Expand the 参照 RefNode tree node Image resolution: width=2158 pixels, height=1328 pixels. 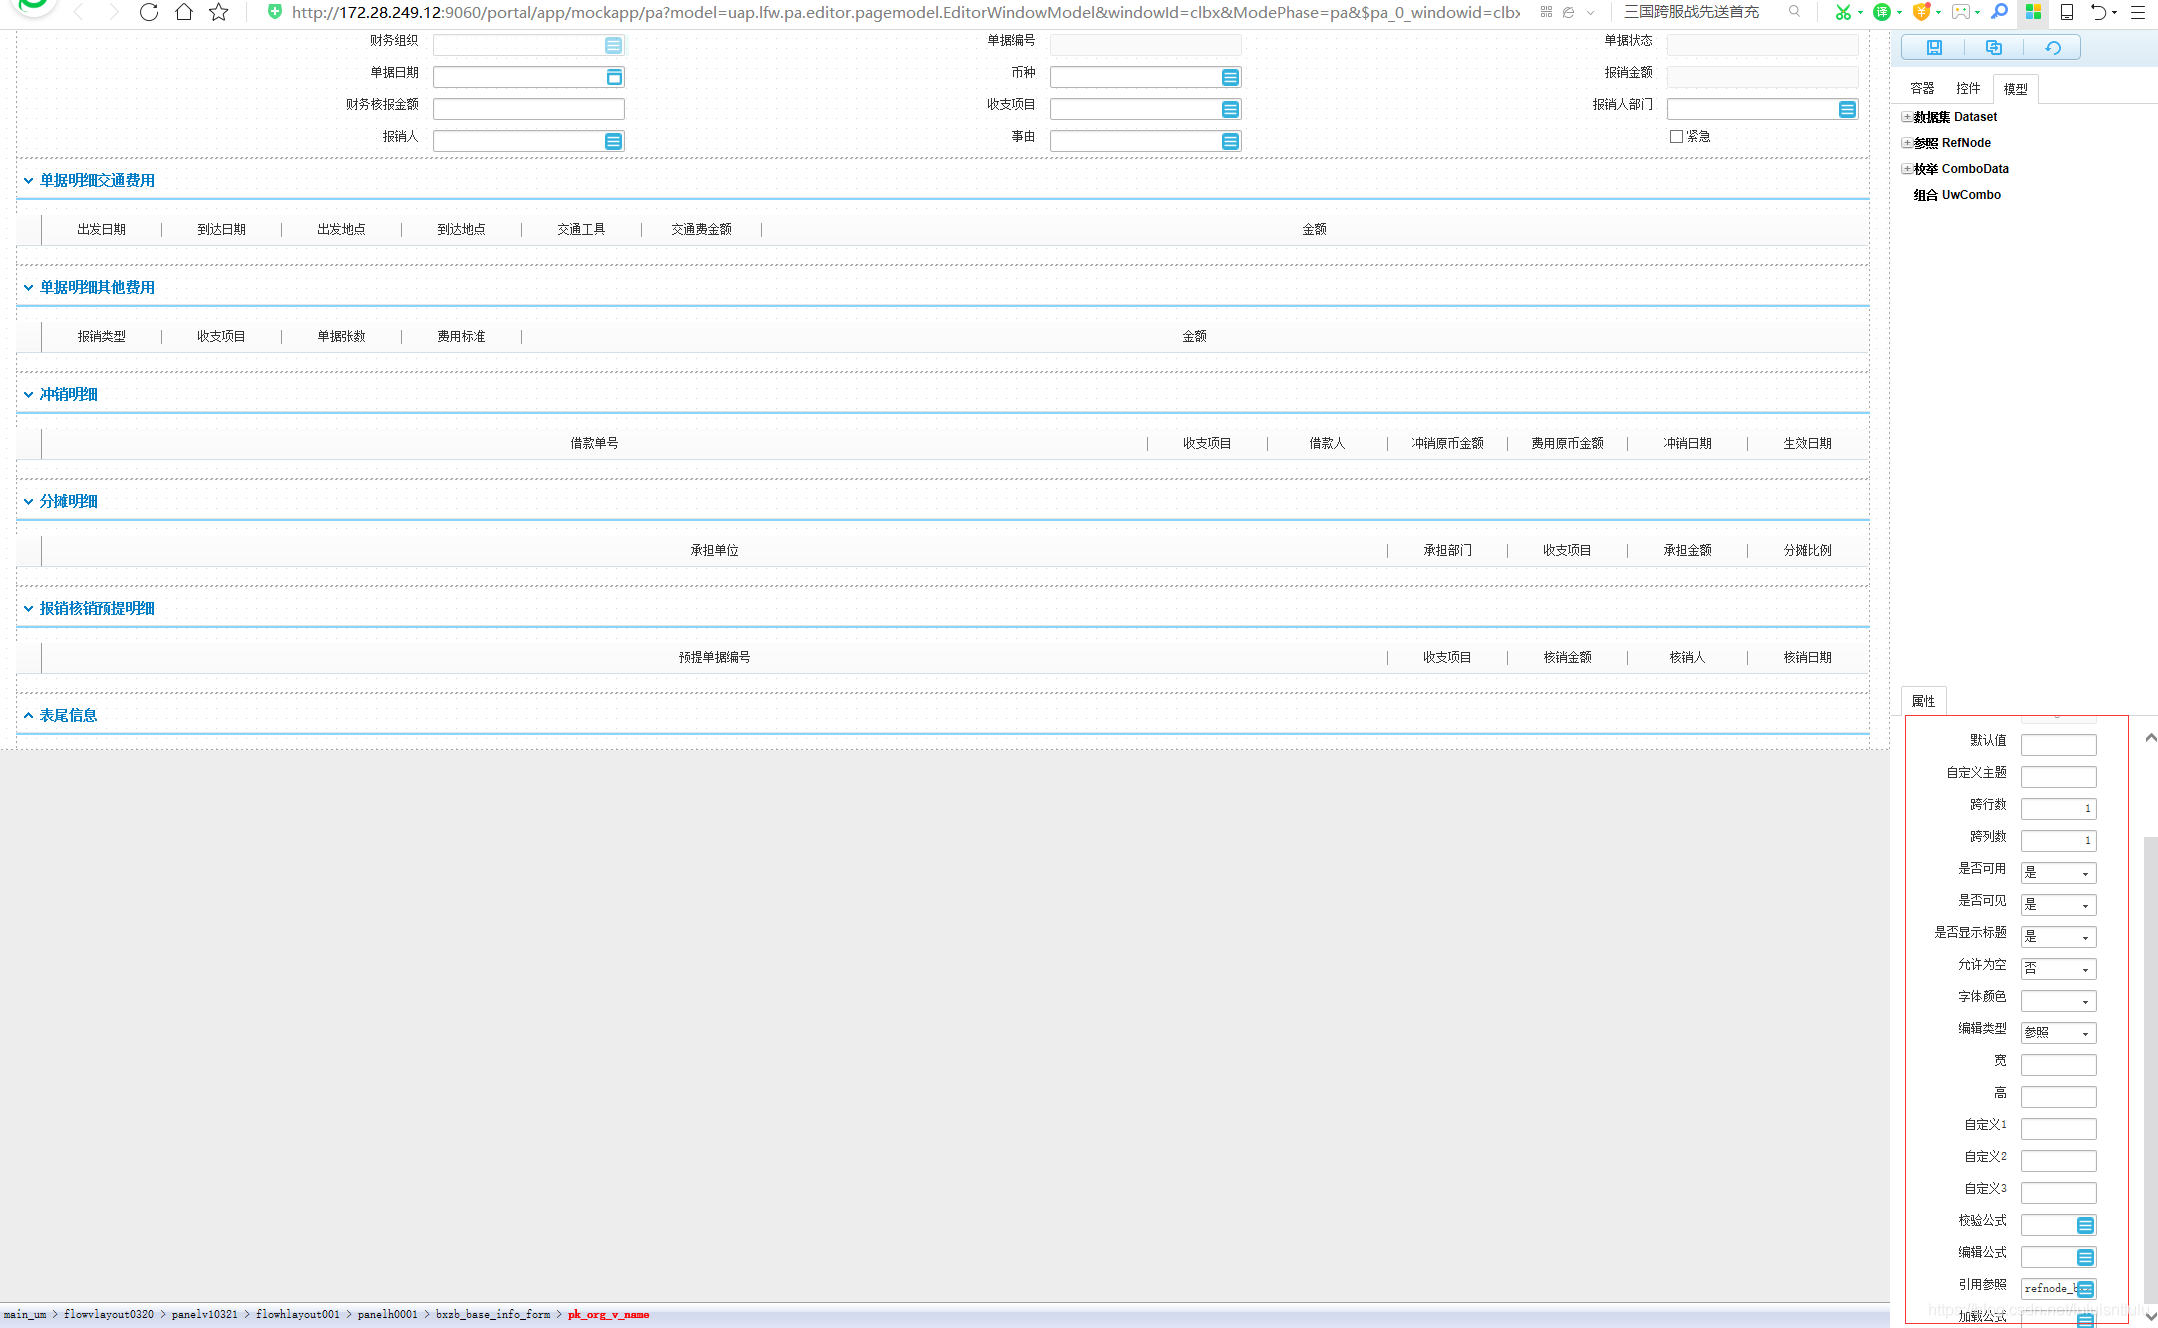pos(1907,144)
